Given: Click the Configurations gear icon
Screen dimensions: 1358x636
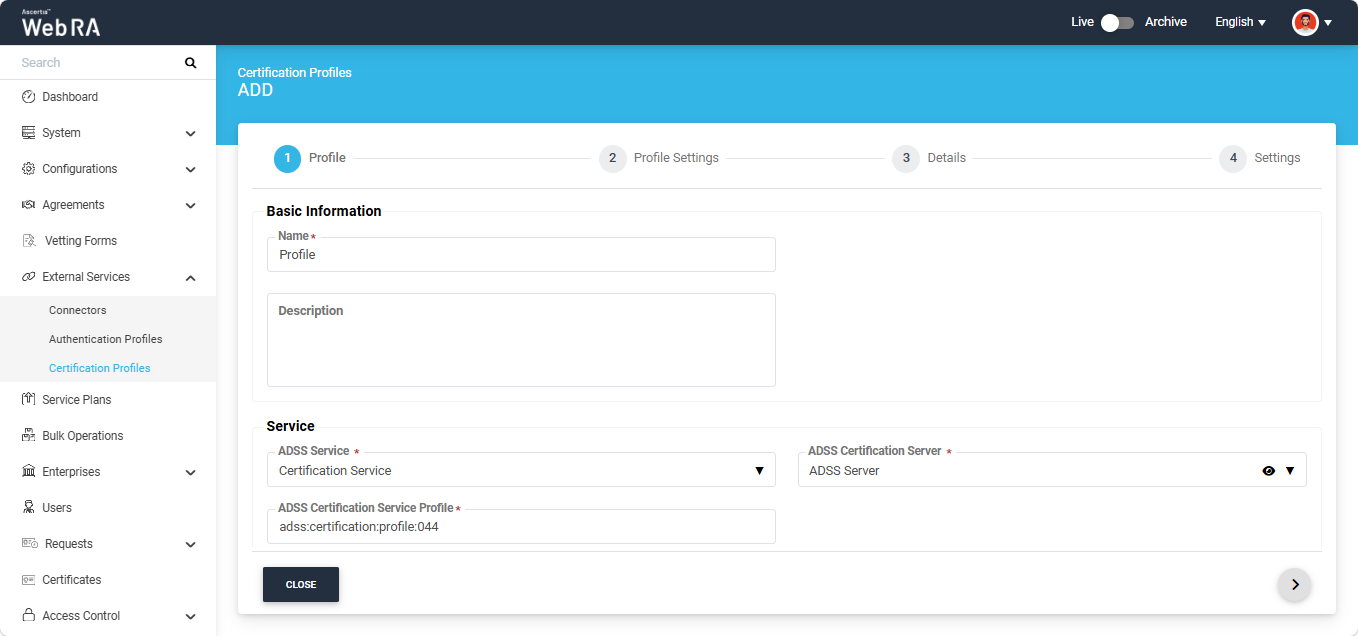Looking at the screenshot, I should (28, 169).
